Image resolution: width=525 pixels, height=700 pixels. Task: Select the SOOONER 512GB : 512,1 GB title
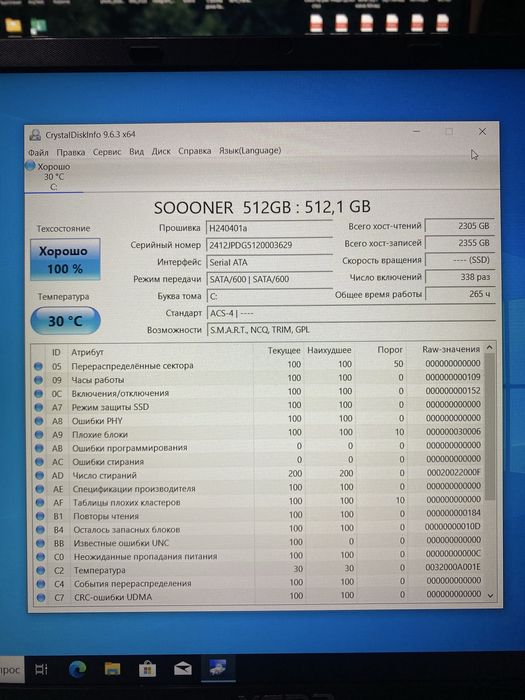[262, 207]
